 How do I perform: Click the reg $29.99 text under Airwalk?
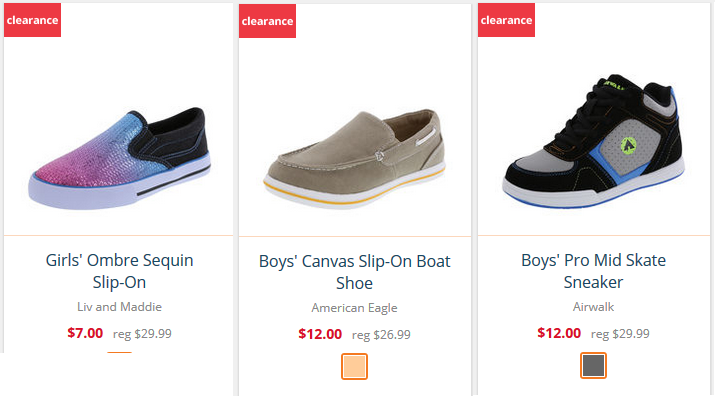pos(620,334)
